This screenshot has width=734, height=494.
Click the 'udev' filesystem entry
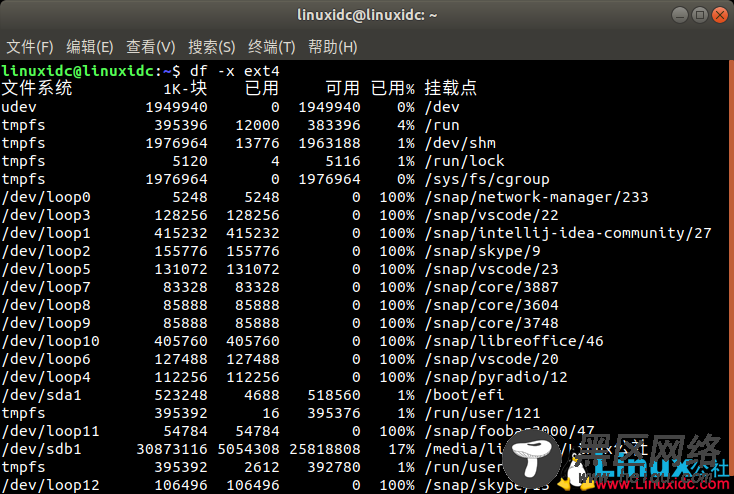click(x=19, y=107)
